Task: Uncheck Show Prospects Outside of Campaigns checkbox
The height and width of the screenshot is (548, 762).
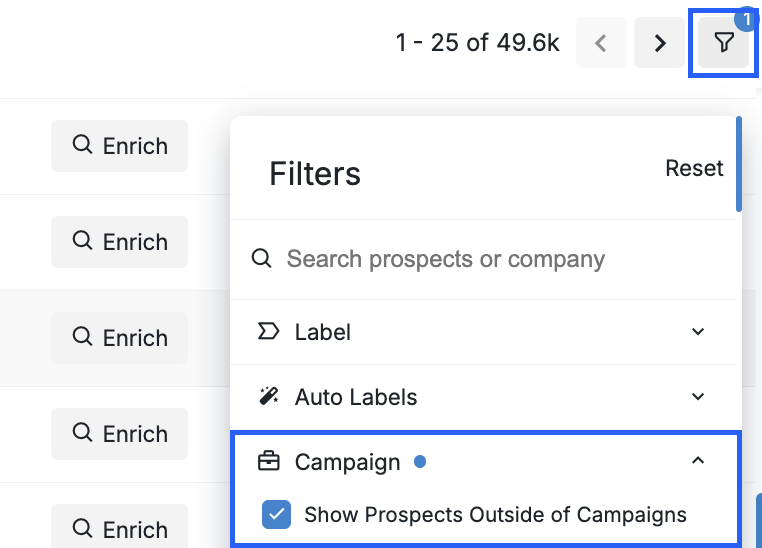Action: (276, 515)
